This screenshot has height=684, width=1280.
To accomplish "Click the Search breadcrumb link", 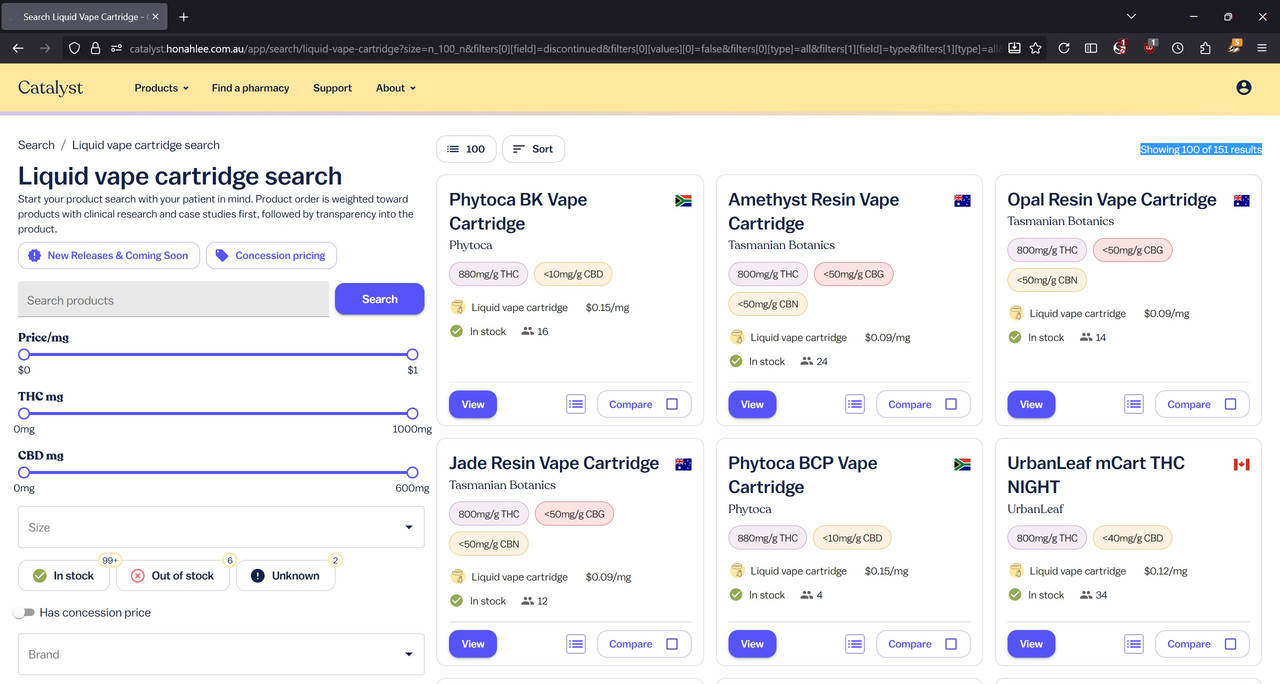I will 36,145.
